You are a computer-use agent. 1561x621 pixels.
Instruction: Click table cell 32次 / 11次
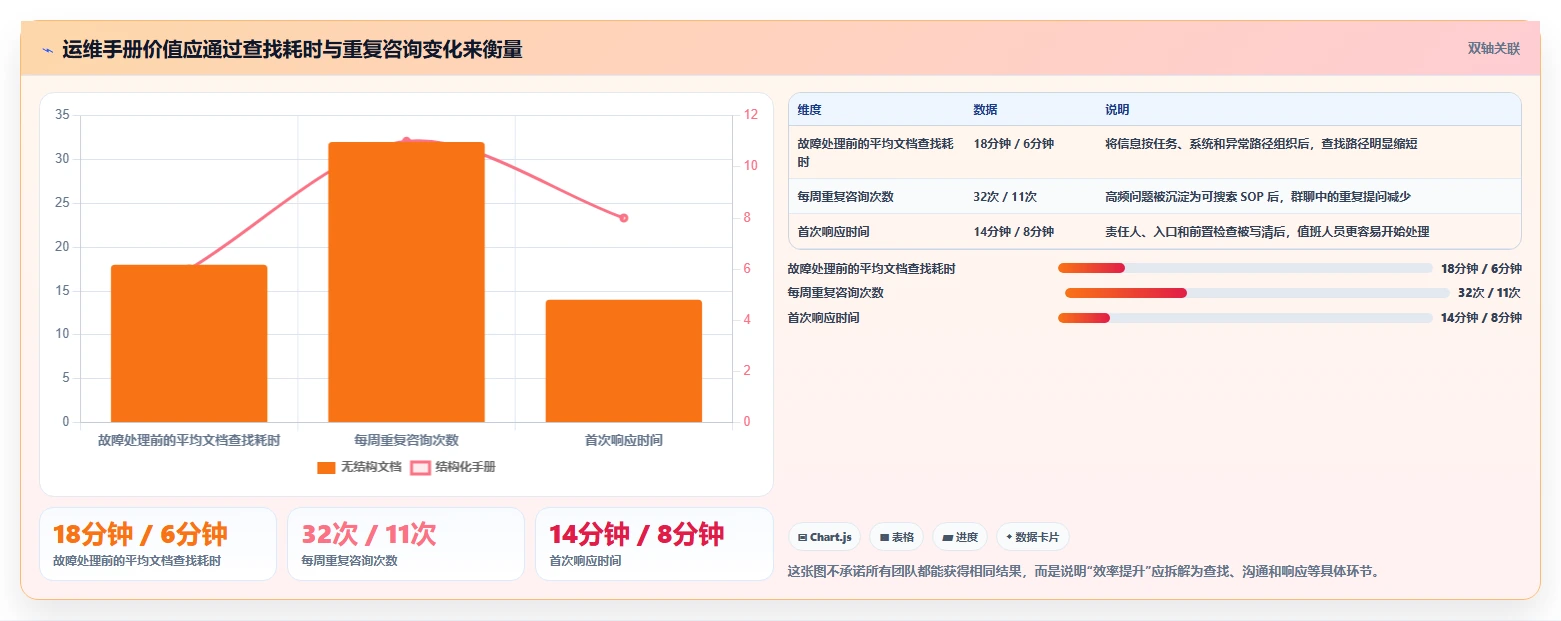1005,197
